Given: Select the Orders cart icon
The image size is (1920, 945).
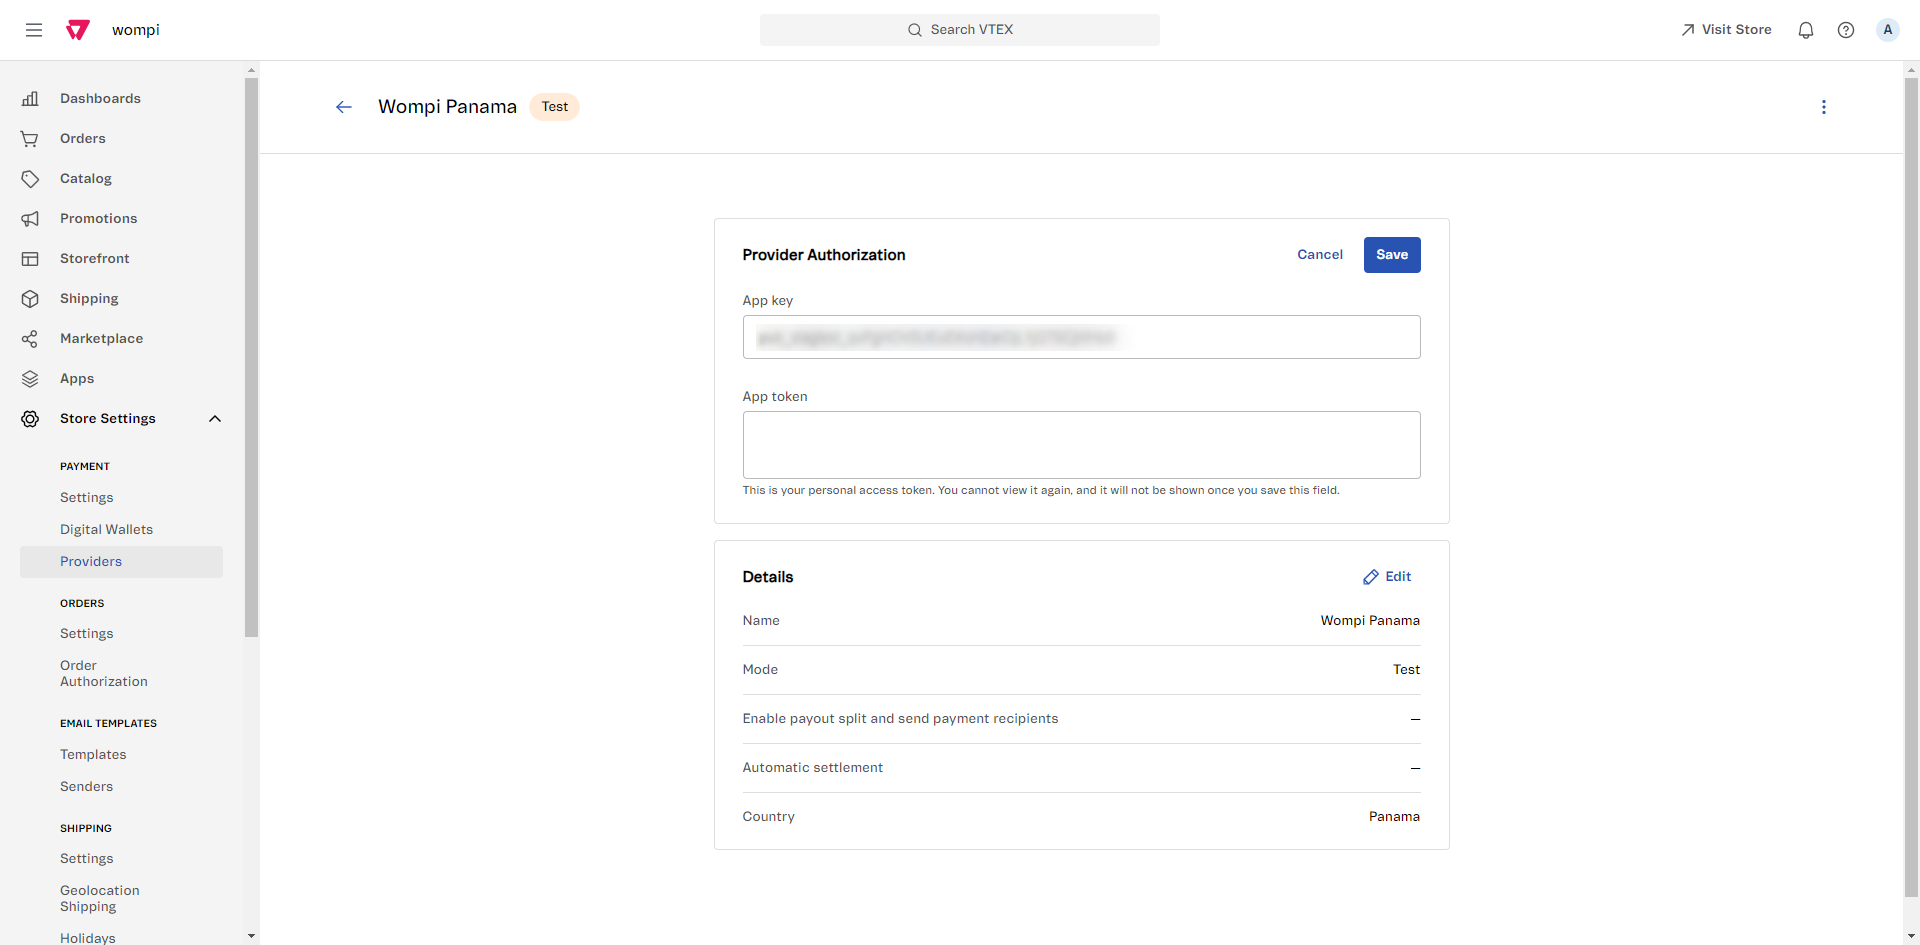Looking at the screenshot, I should (x=30, y=138).
